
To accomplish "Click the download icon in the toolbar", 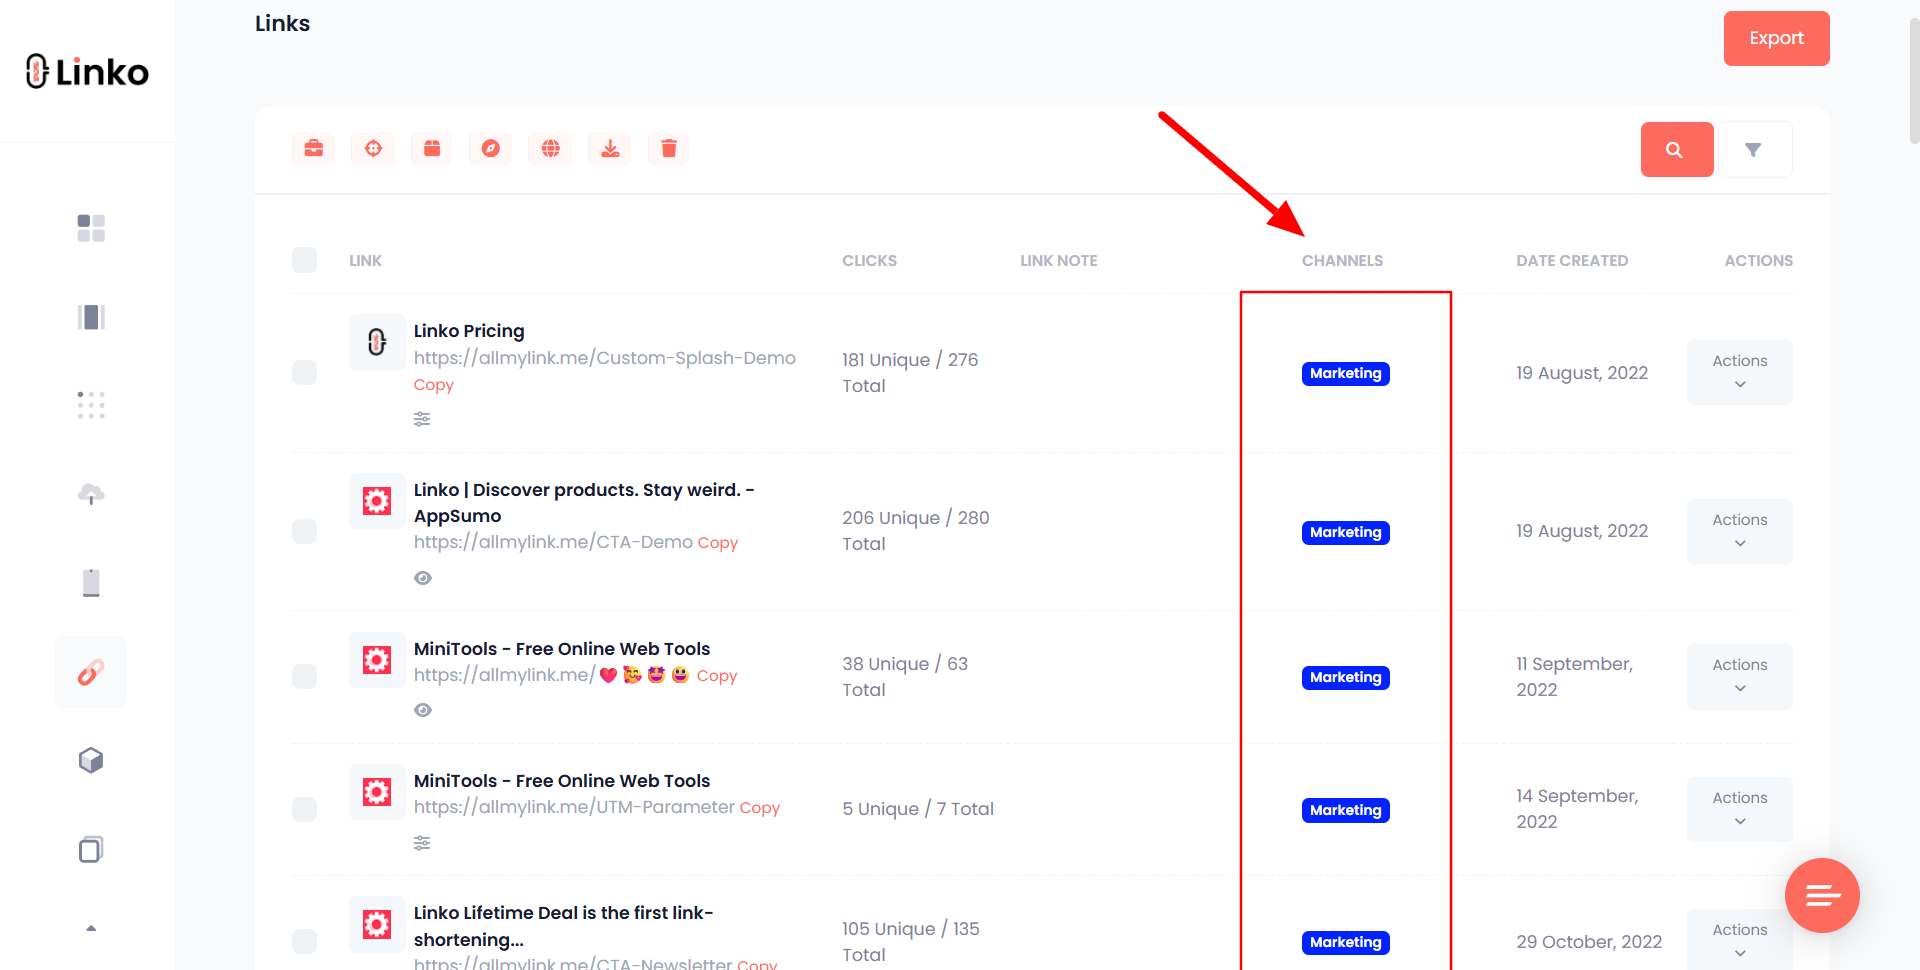I will point(610,149).
